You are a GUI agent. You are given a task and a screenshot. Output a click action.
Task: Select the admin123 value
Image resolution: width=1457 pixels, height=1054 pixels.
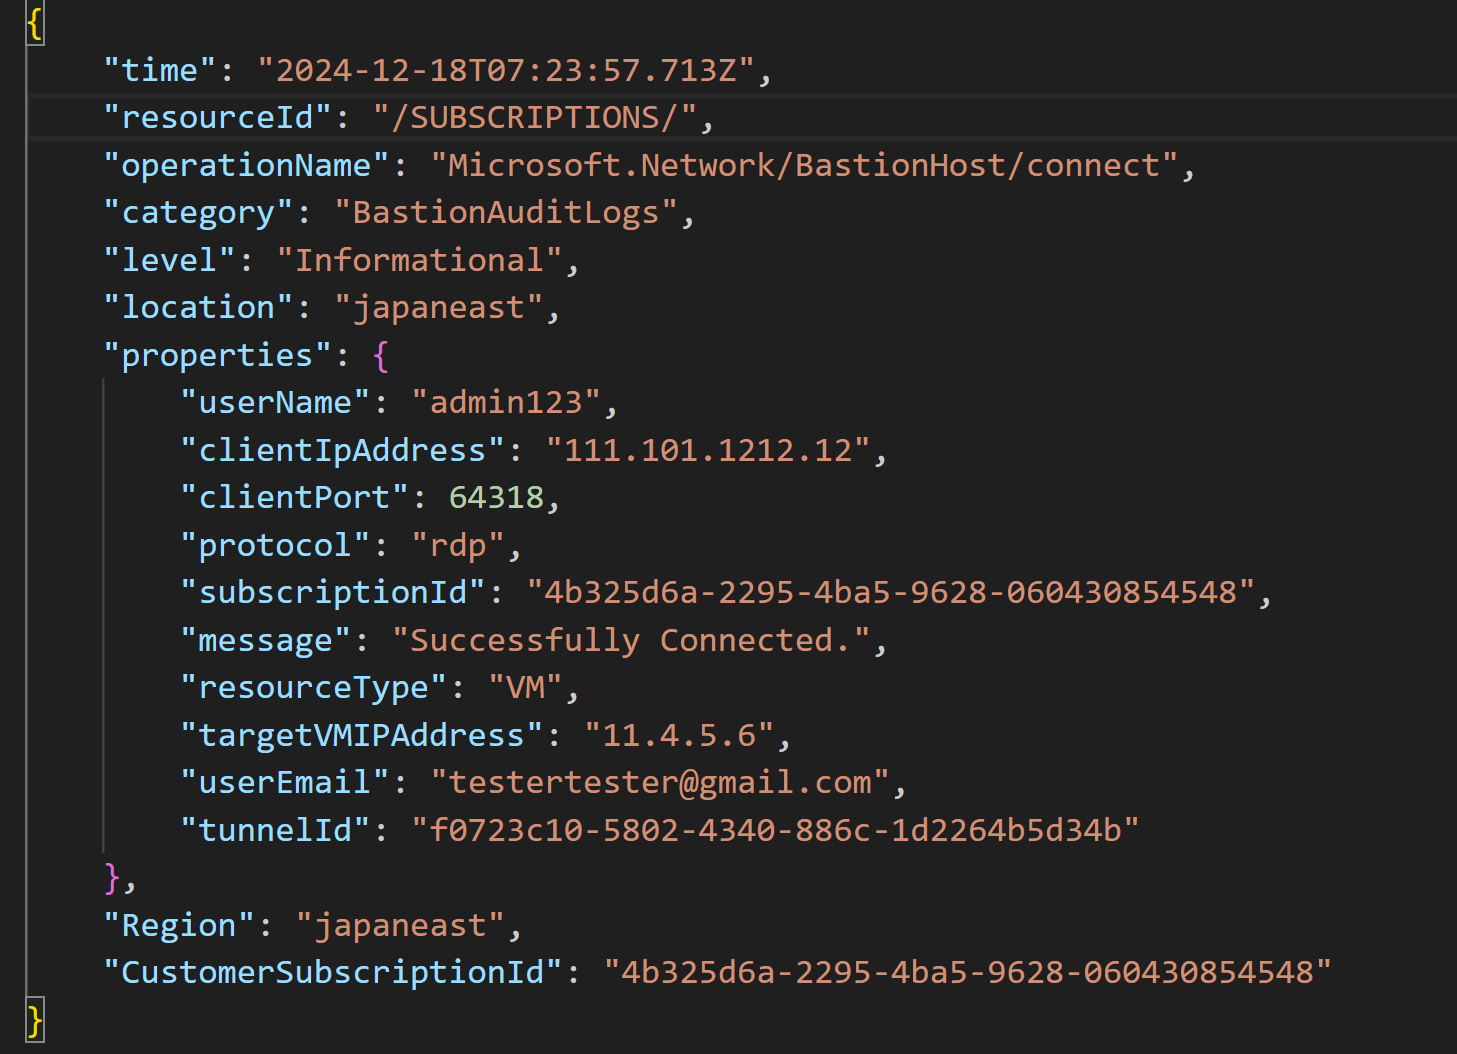[x=506, y=403]
